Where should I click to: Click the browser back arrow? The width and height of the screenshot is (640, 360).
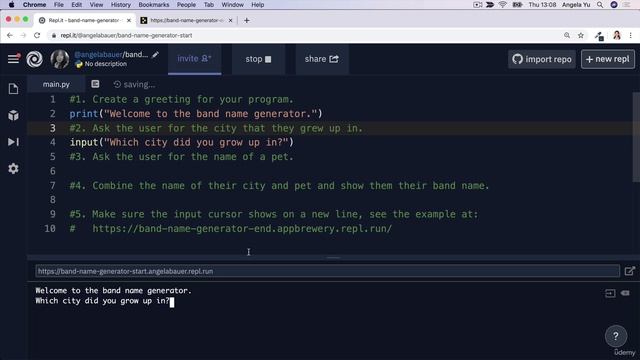[x=10, y=36]
